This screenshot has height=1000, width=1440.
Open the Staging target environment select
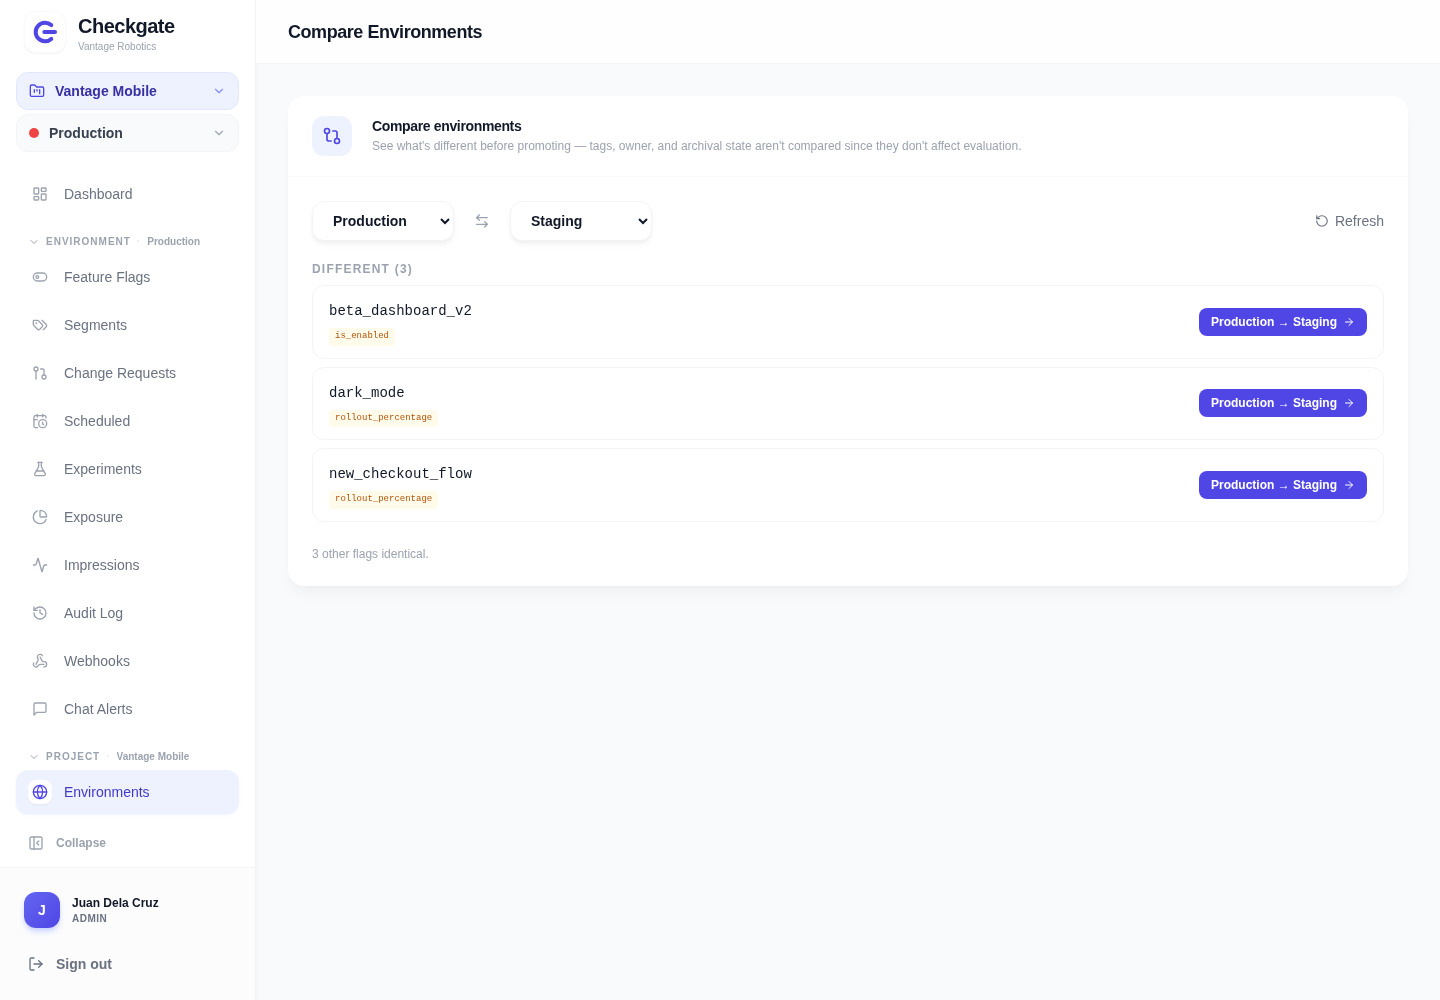pos(581,221)
